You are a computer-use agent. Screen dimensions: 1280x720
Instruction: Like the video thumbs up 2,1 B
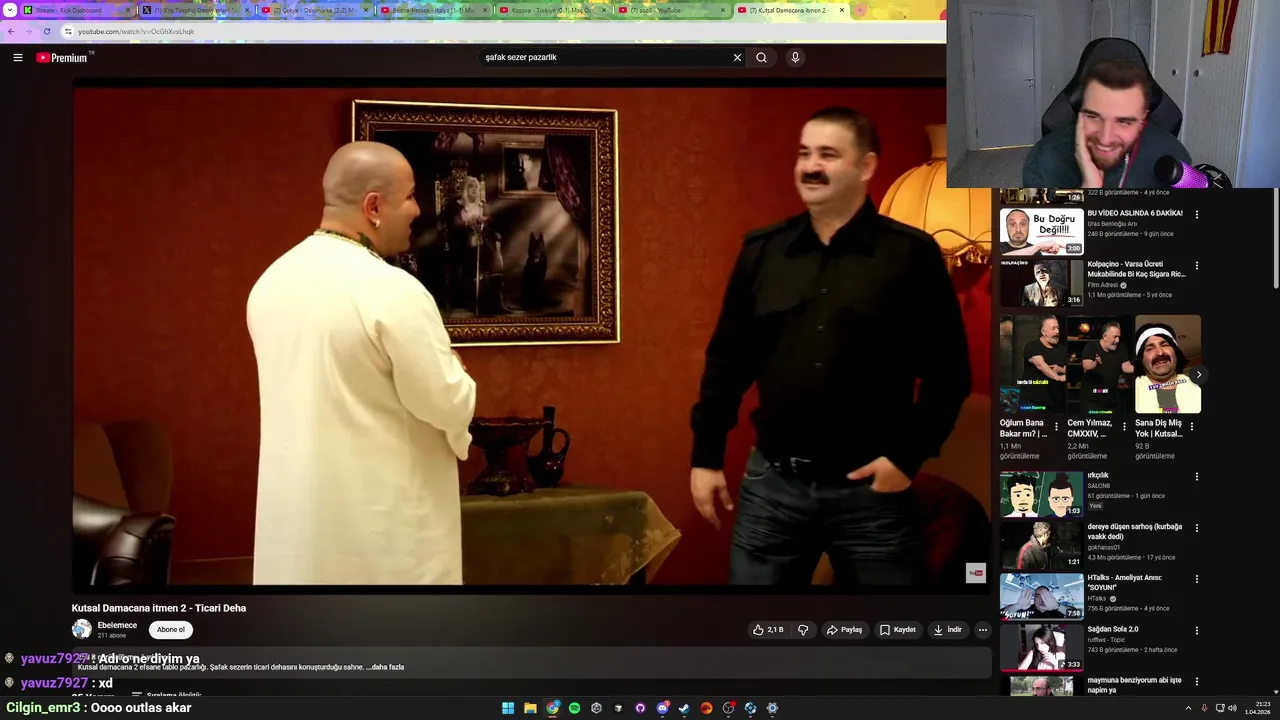pos(768,630)
